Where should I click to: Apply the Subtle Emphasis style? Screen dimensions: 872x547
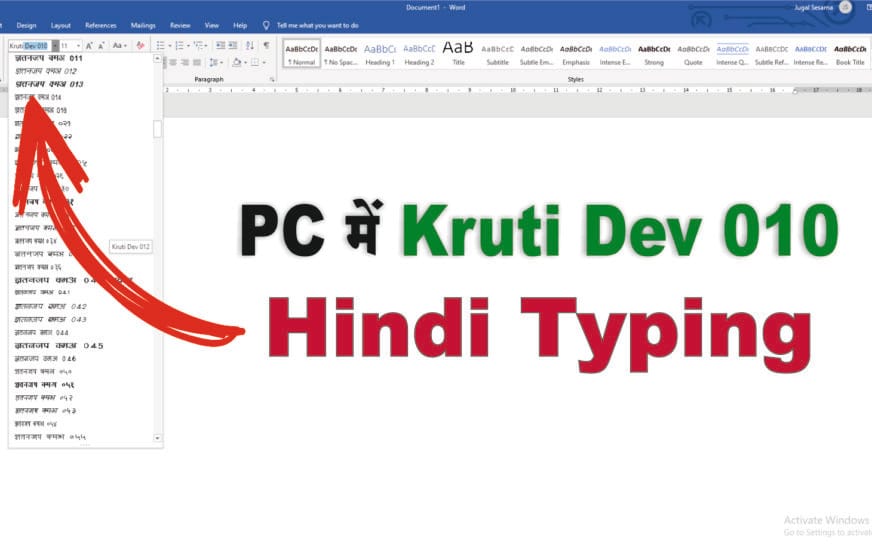(537, 54)
